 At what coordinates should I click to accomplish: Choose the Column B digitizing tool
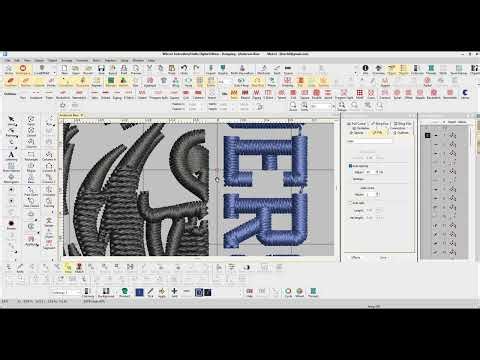49,168
